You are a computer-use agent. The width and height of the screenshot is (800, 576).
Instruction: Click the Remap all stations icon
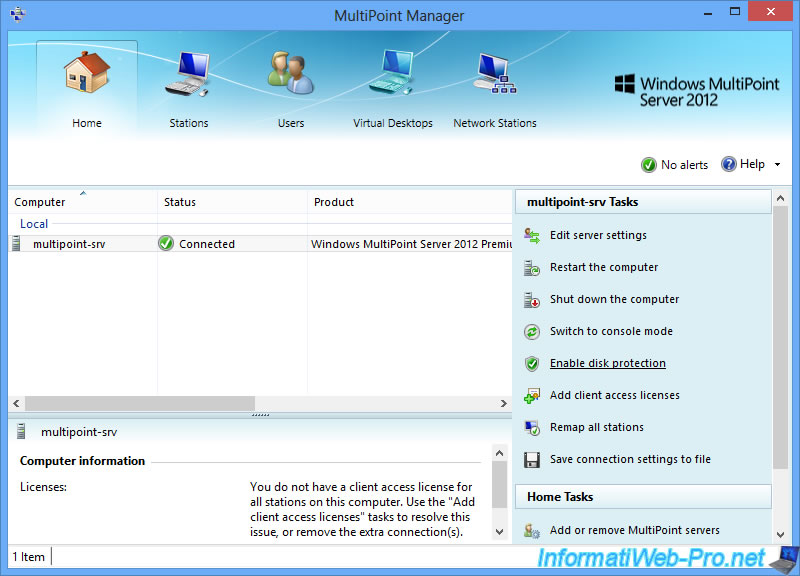click(532, 428)
